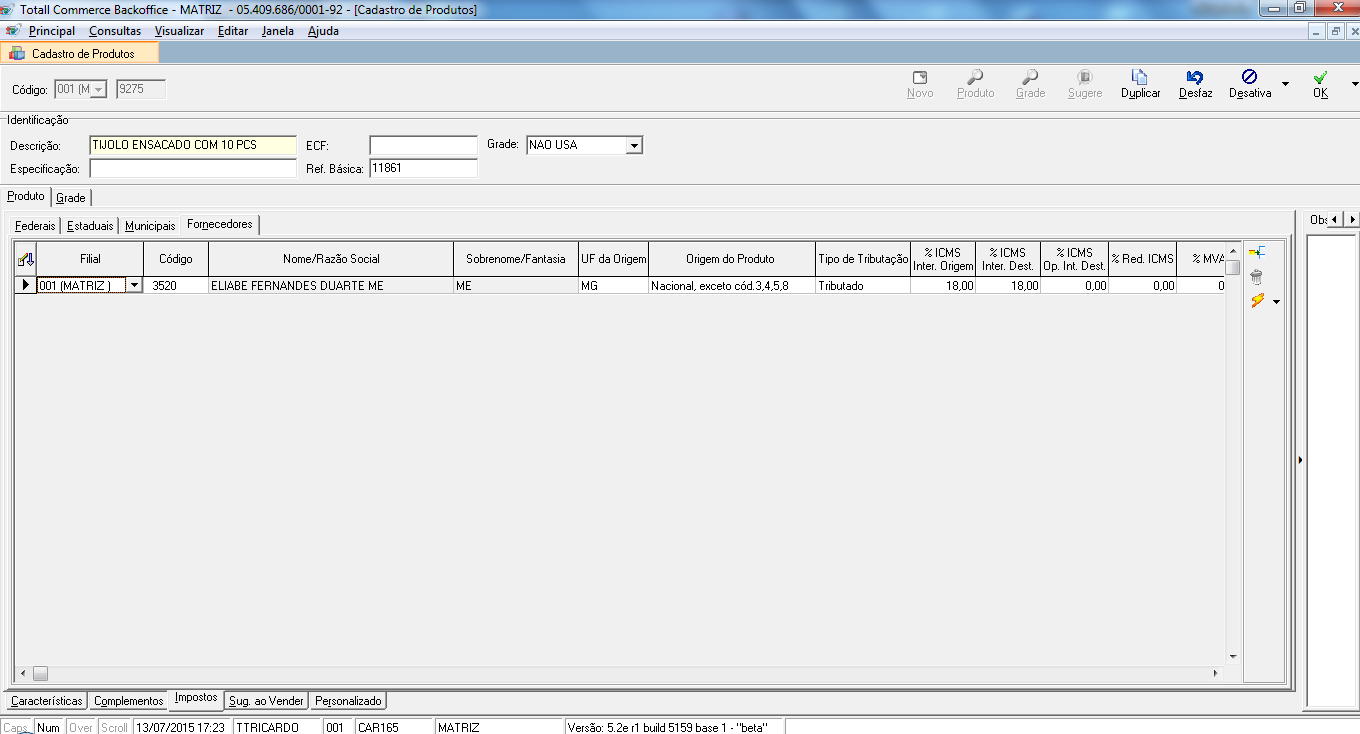Click the ECF input field
This screenshot has width=1360, height=734.
pyautogui.click(x=423, y=145)
